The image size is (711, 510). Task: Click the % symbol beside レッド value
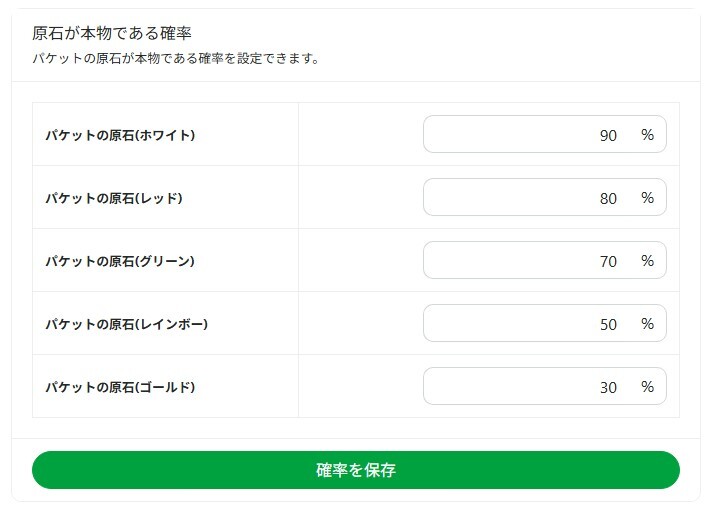coord(647,198)
